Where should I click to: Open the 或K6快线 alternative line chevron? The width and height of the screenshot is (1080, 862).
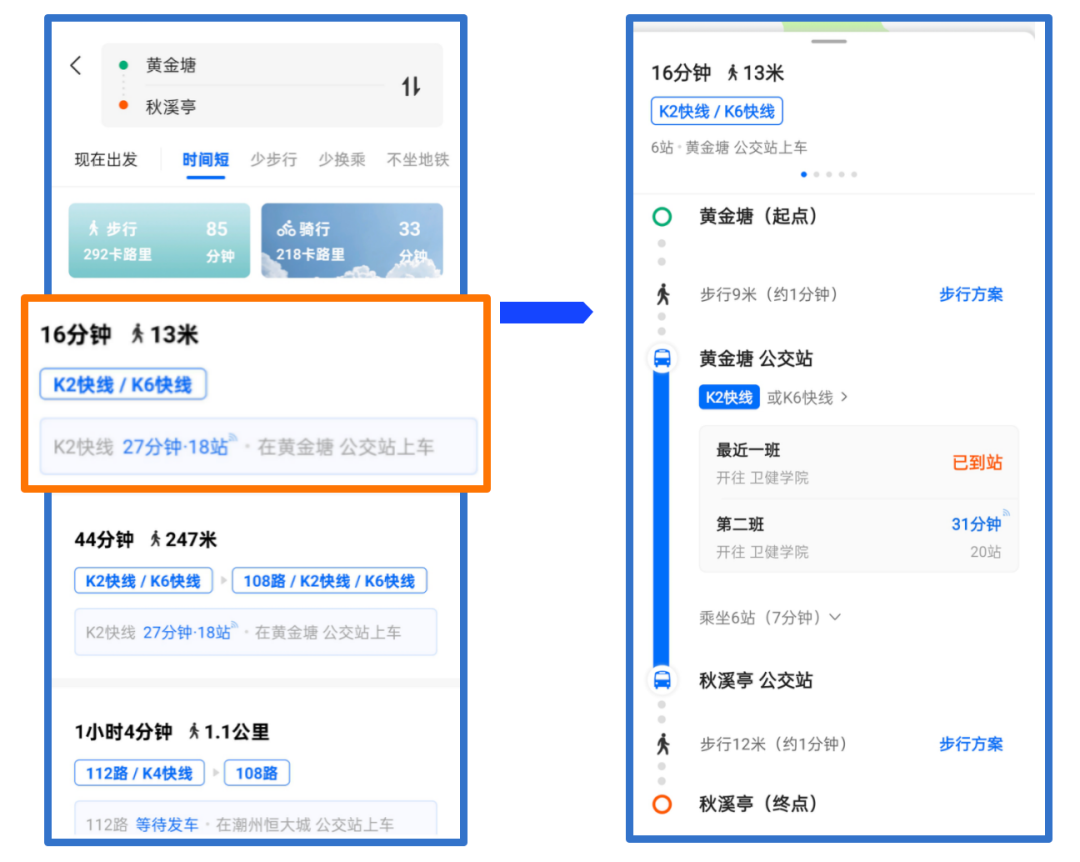pyautogui.click(x=808, y=398)
